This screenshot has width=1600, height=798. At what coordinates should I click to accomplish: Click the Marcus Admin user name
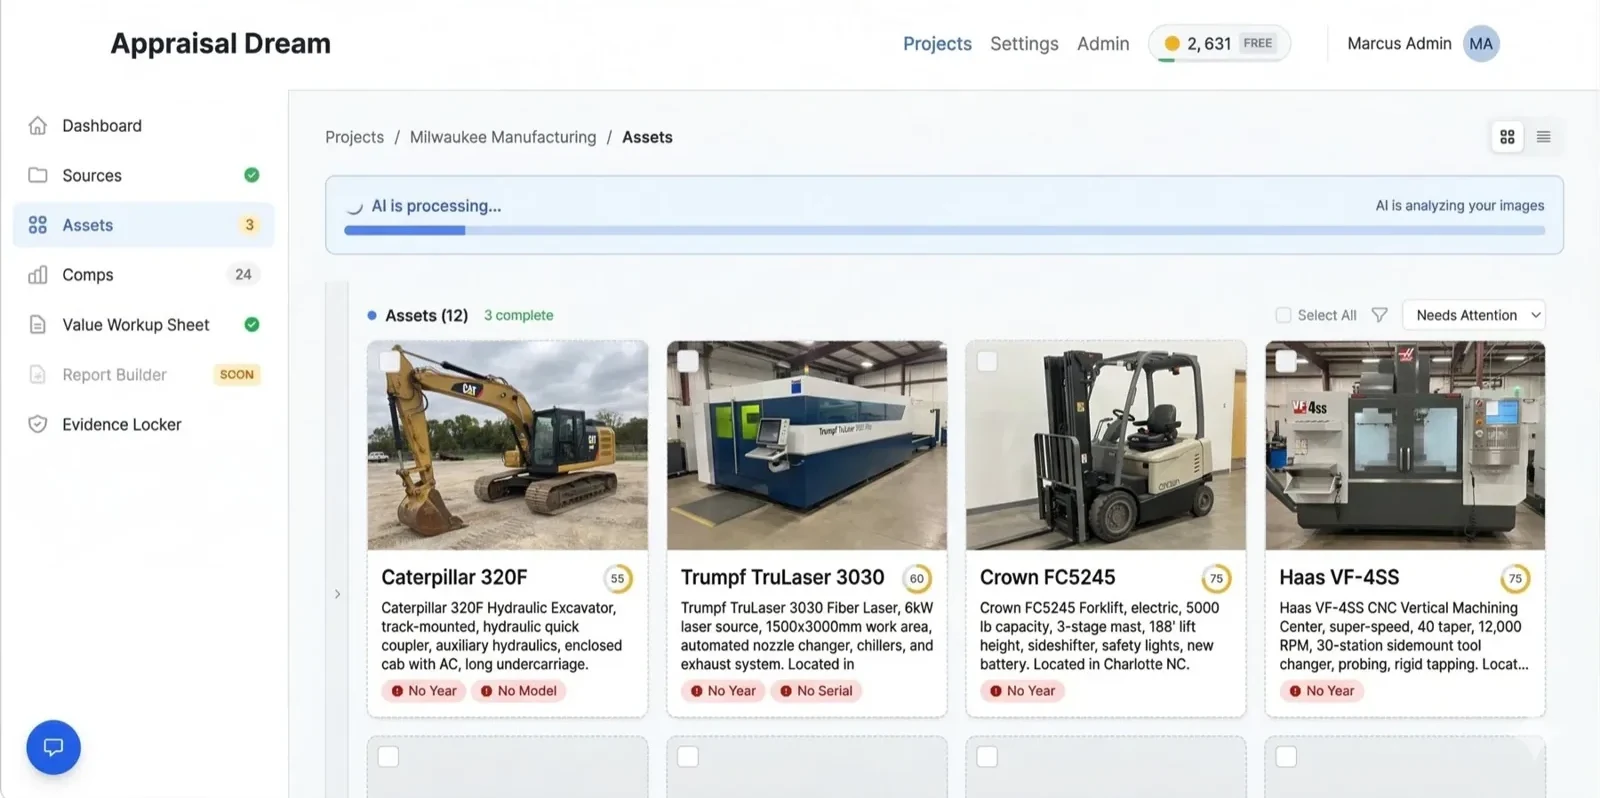[1399, 44]
